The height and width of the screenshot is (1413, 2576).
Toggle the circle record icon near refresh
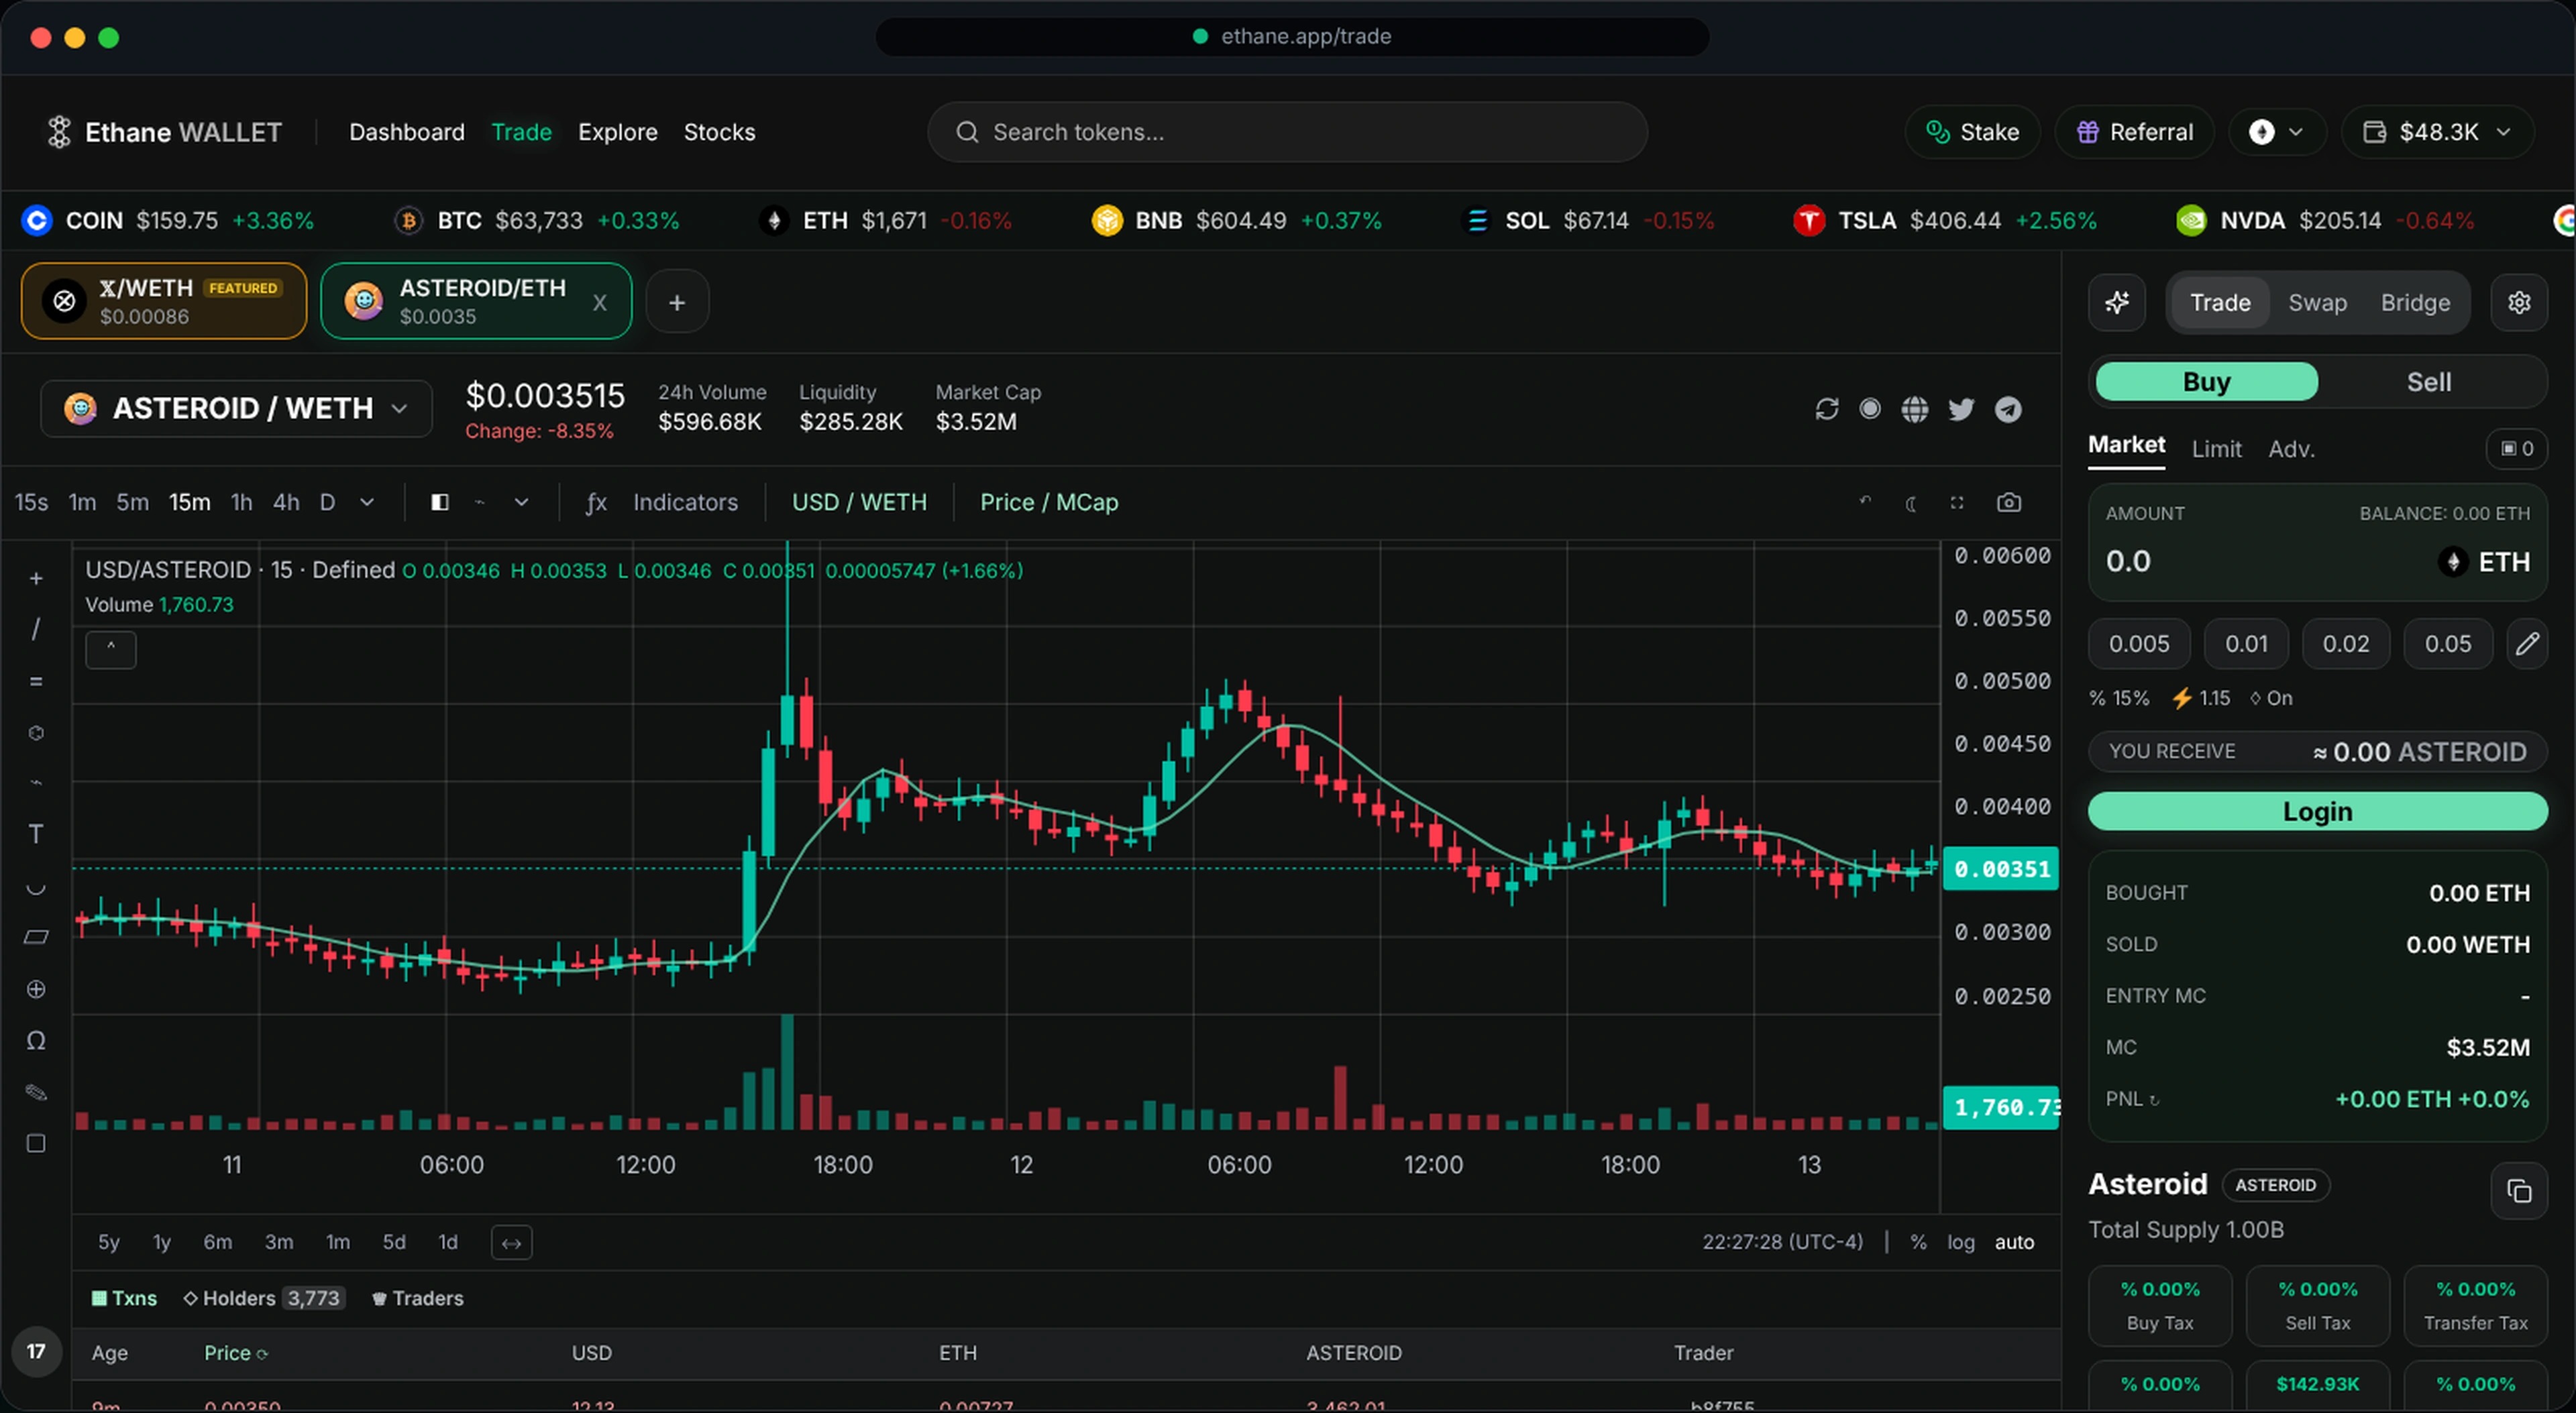click(1870, 409)
